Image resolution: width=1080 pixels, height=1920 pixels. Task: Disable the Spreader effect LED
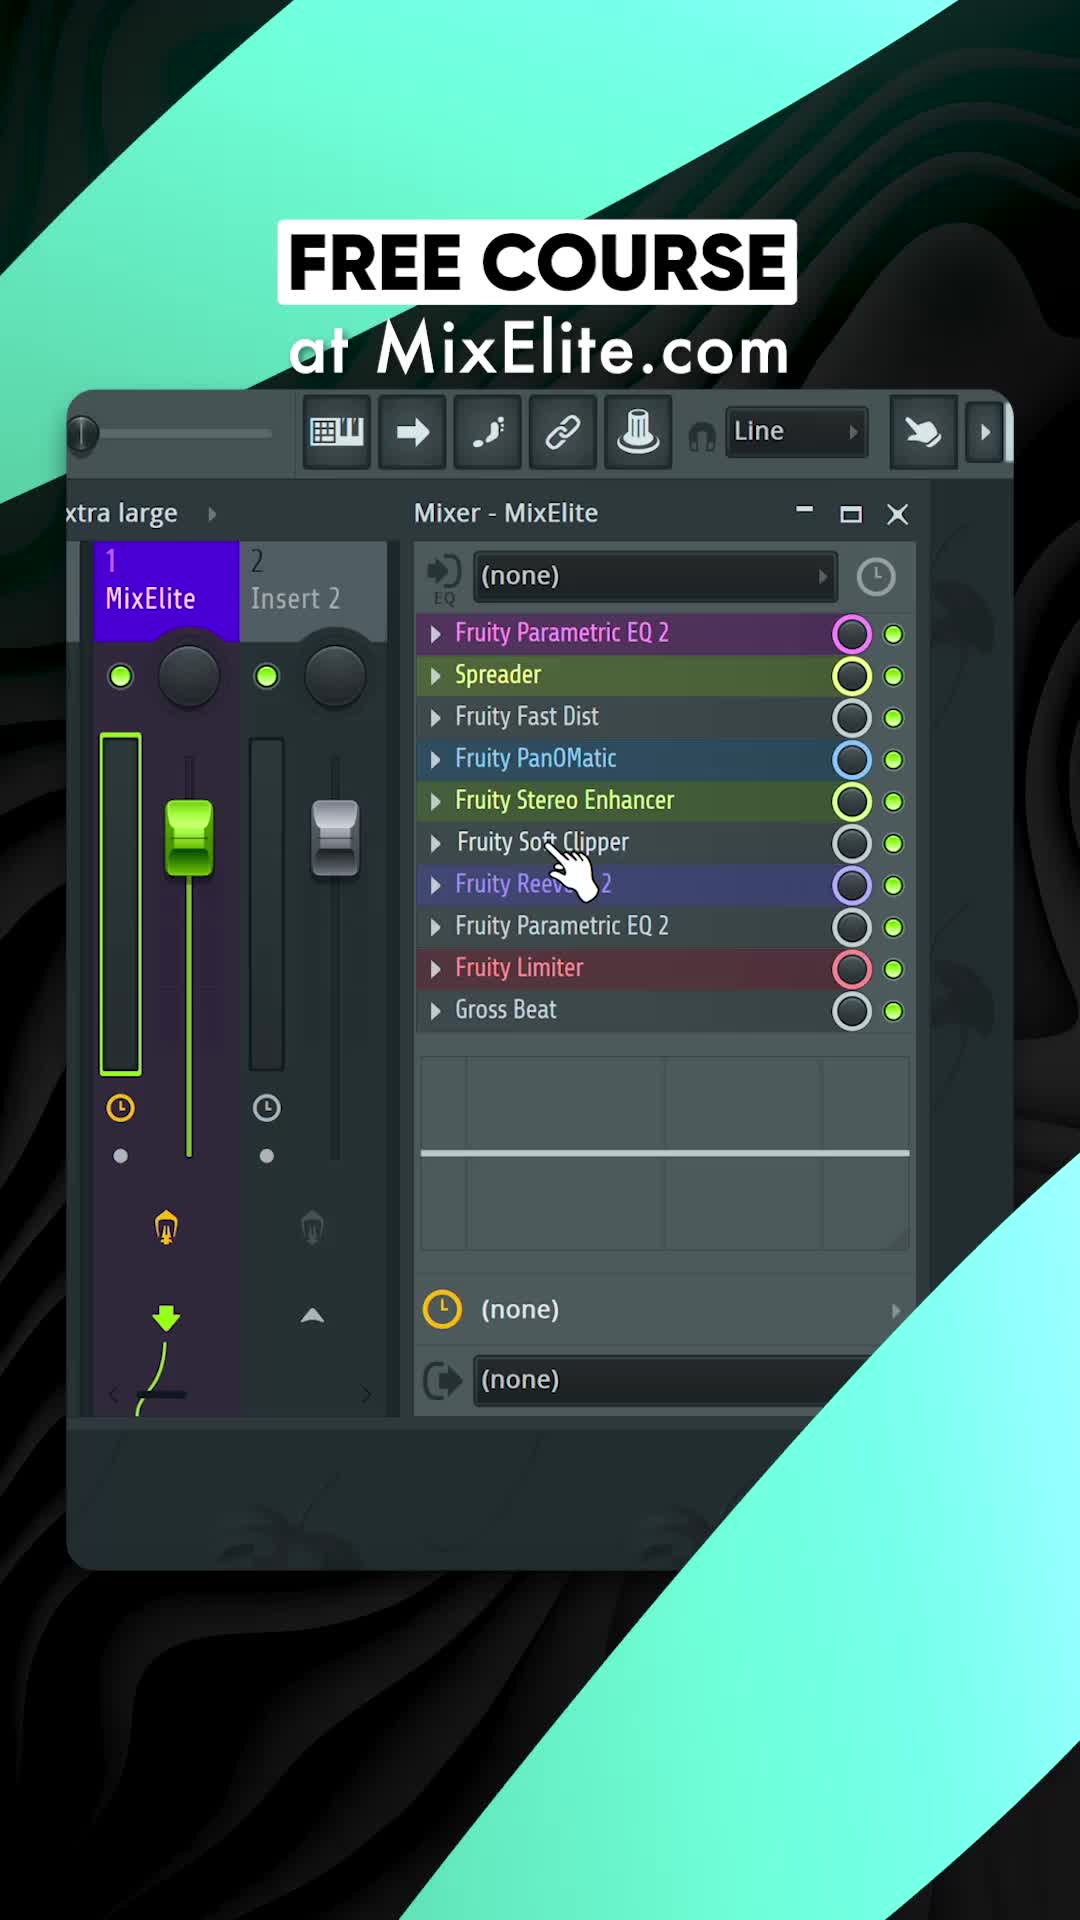coord(894,676)
